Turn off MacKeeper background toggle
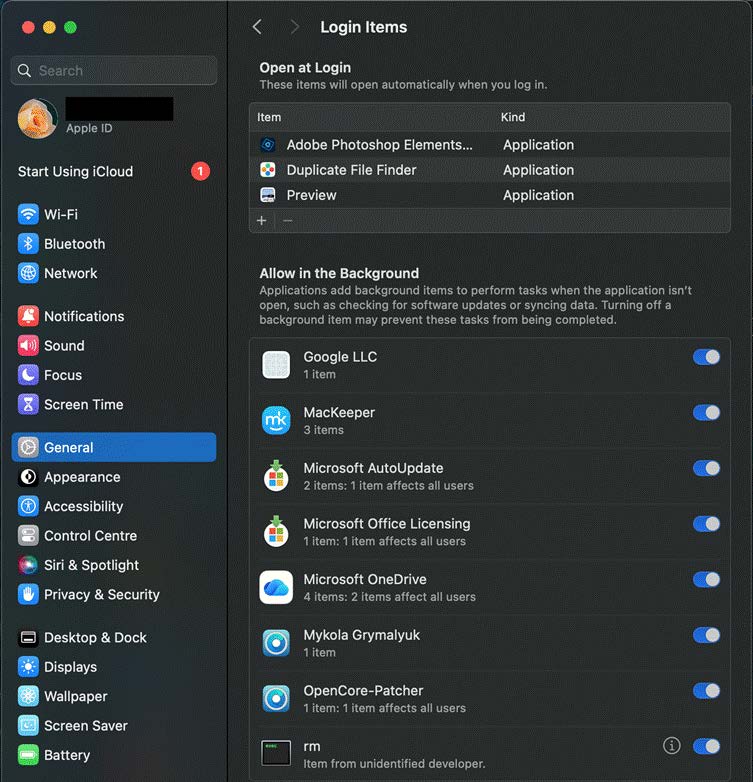The image size is (753, 782). tap(706, 412)
